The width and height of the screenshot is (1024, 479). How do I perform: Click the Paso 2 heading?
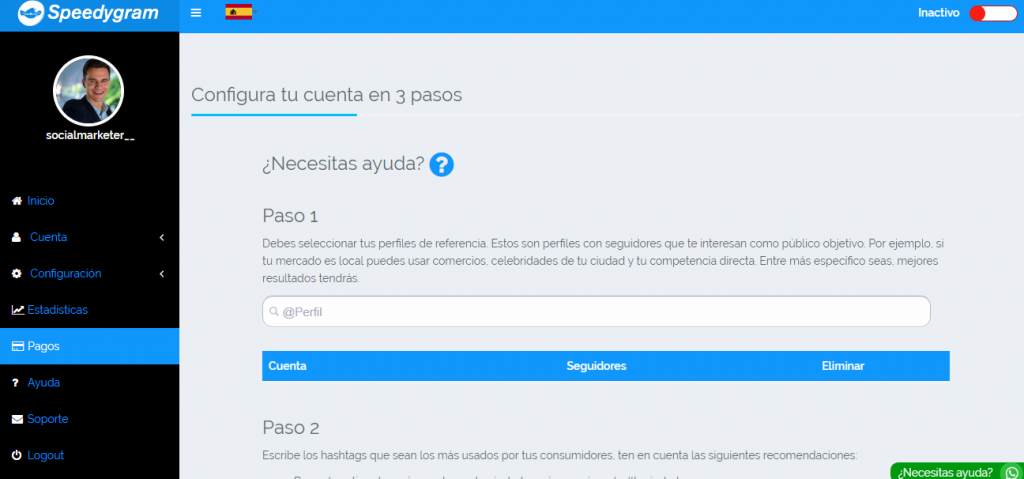tap(291, 427)
